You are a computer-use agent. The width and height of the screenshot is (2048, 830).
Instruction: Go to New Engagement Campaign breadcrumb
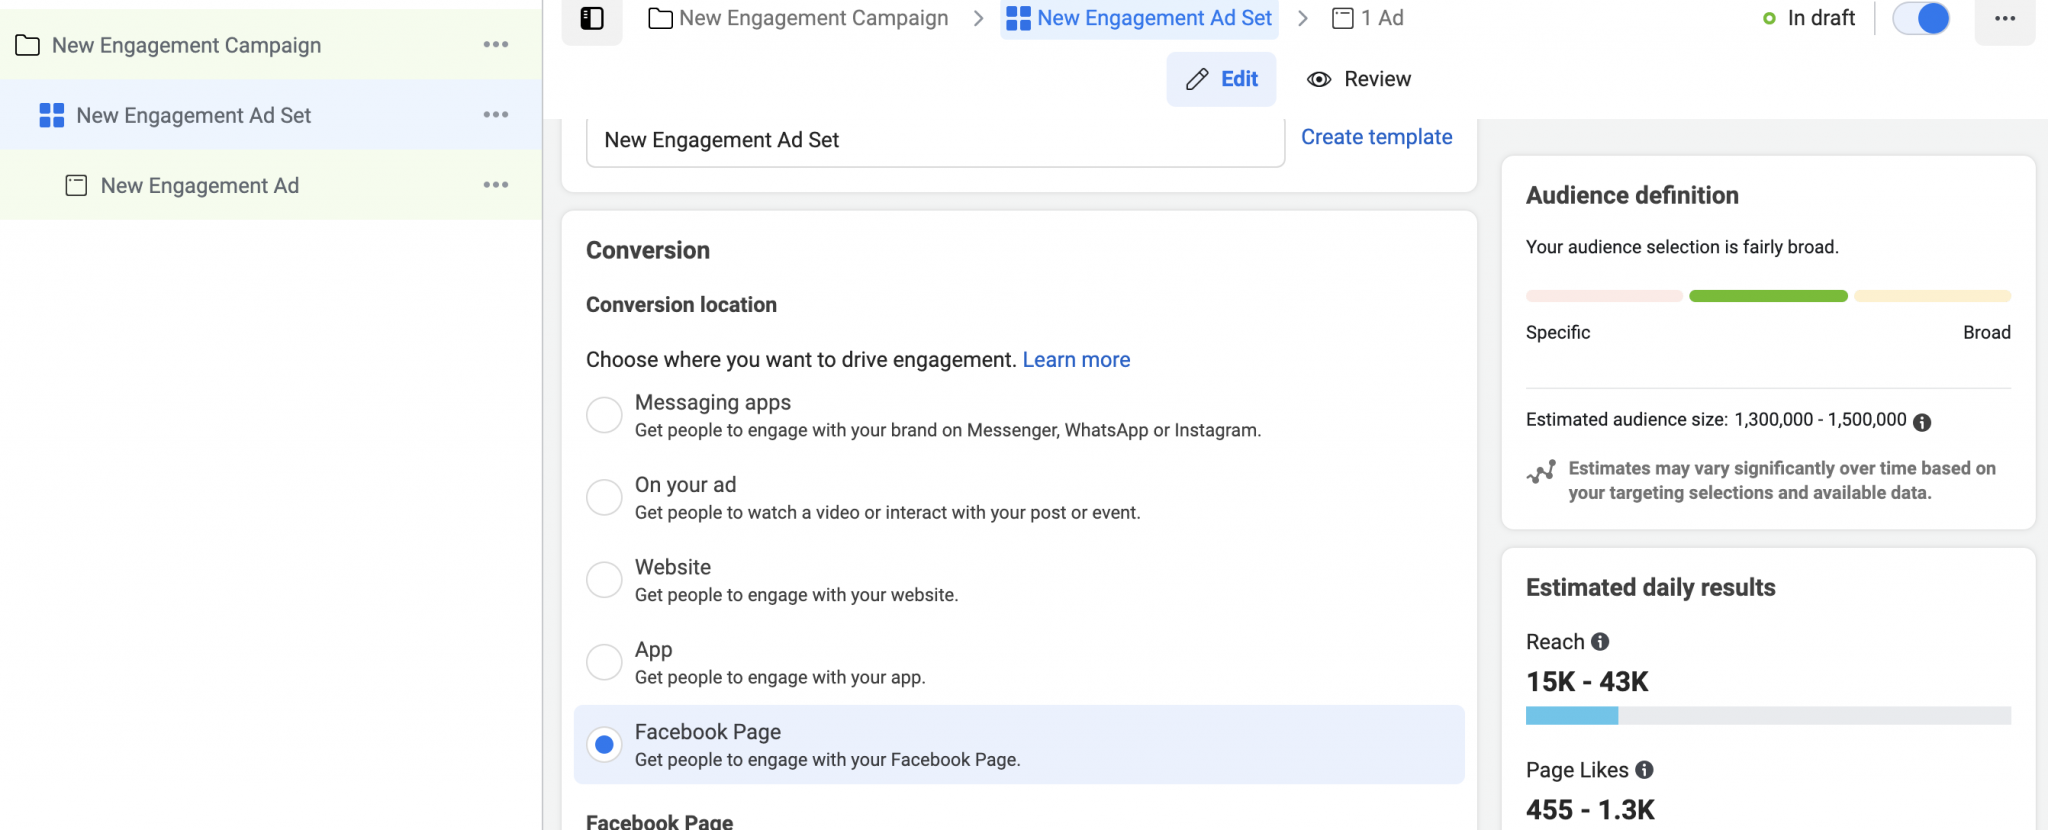tap(799, 18)
